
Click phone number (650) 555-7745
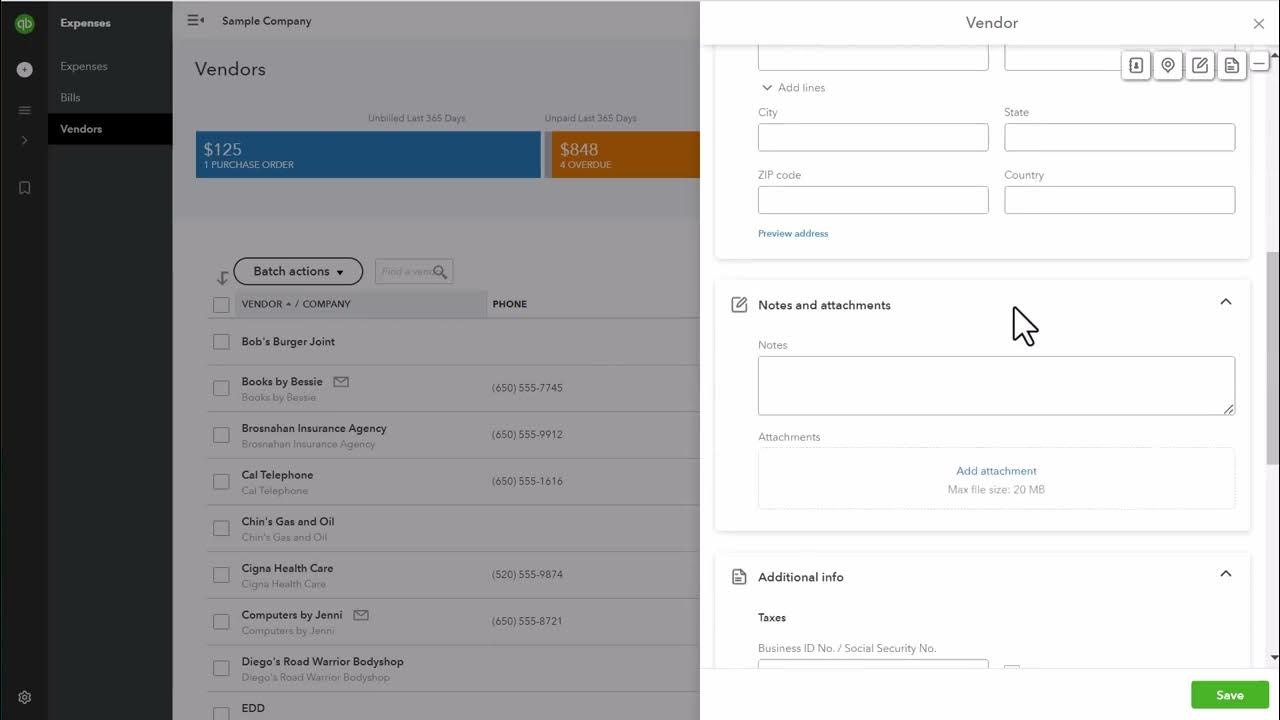527,388
